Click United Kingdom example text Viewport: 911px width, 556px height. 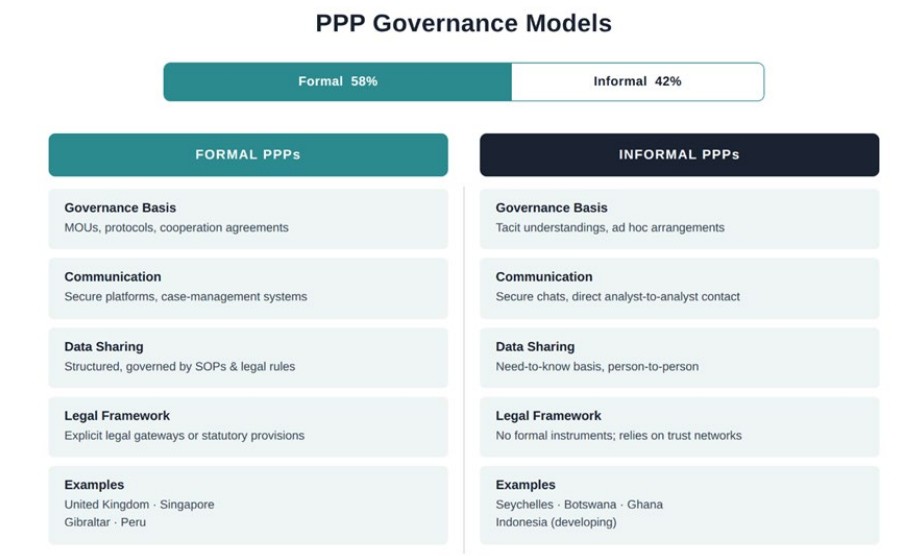106,504
